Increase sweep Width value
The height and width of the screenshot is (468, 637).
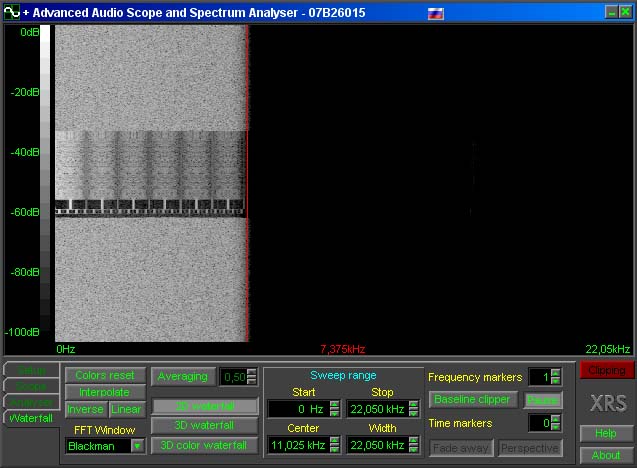(414, 441)
